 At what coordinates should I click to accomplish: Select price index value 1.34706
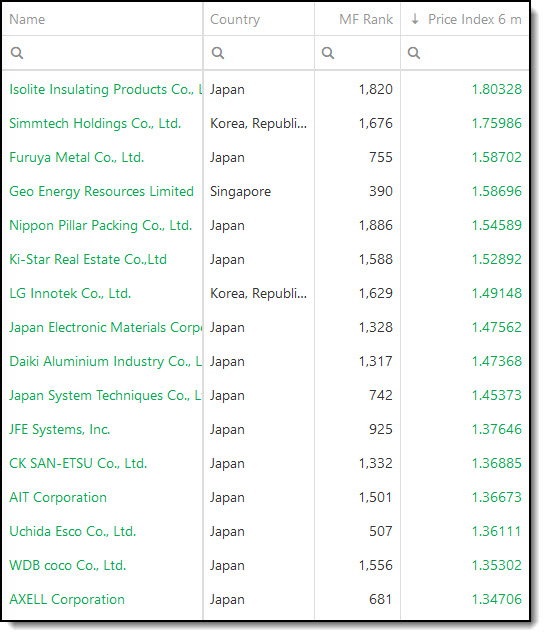[x=497, y=600]
